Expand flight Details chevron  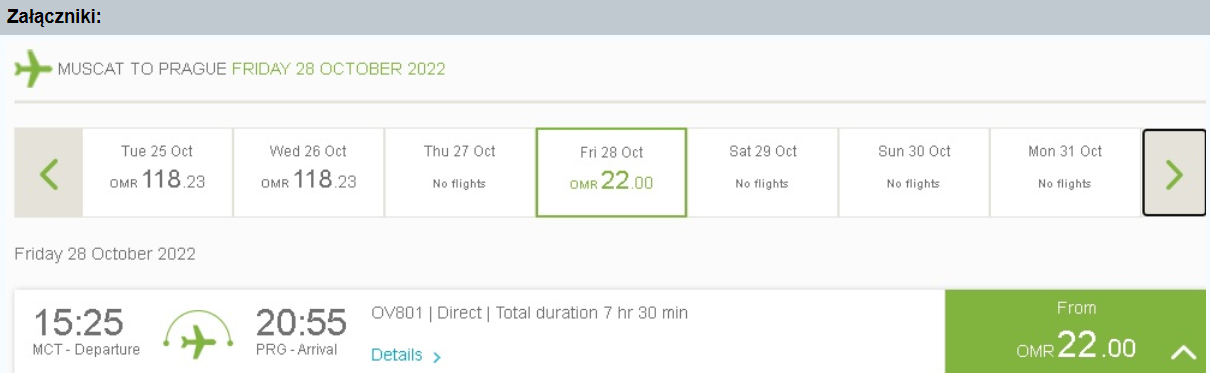(x=437, y=356)
